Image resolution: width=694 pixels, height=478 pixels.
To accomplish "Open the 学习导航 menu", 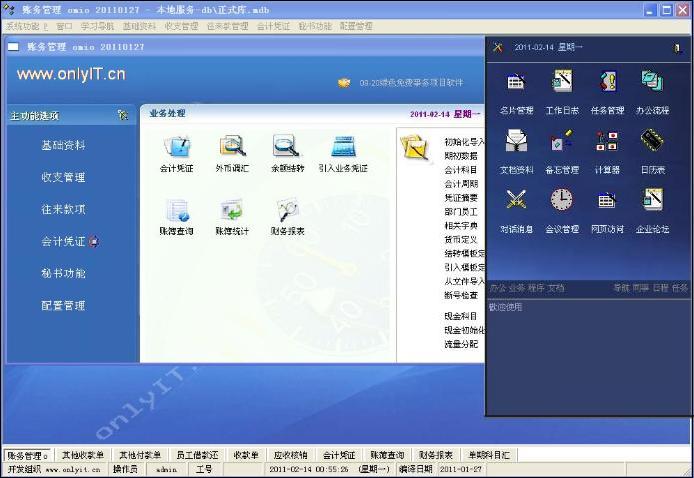I will [97, 26].
